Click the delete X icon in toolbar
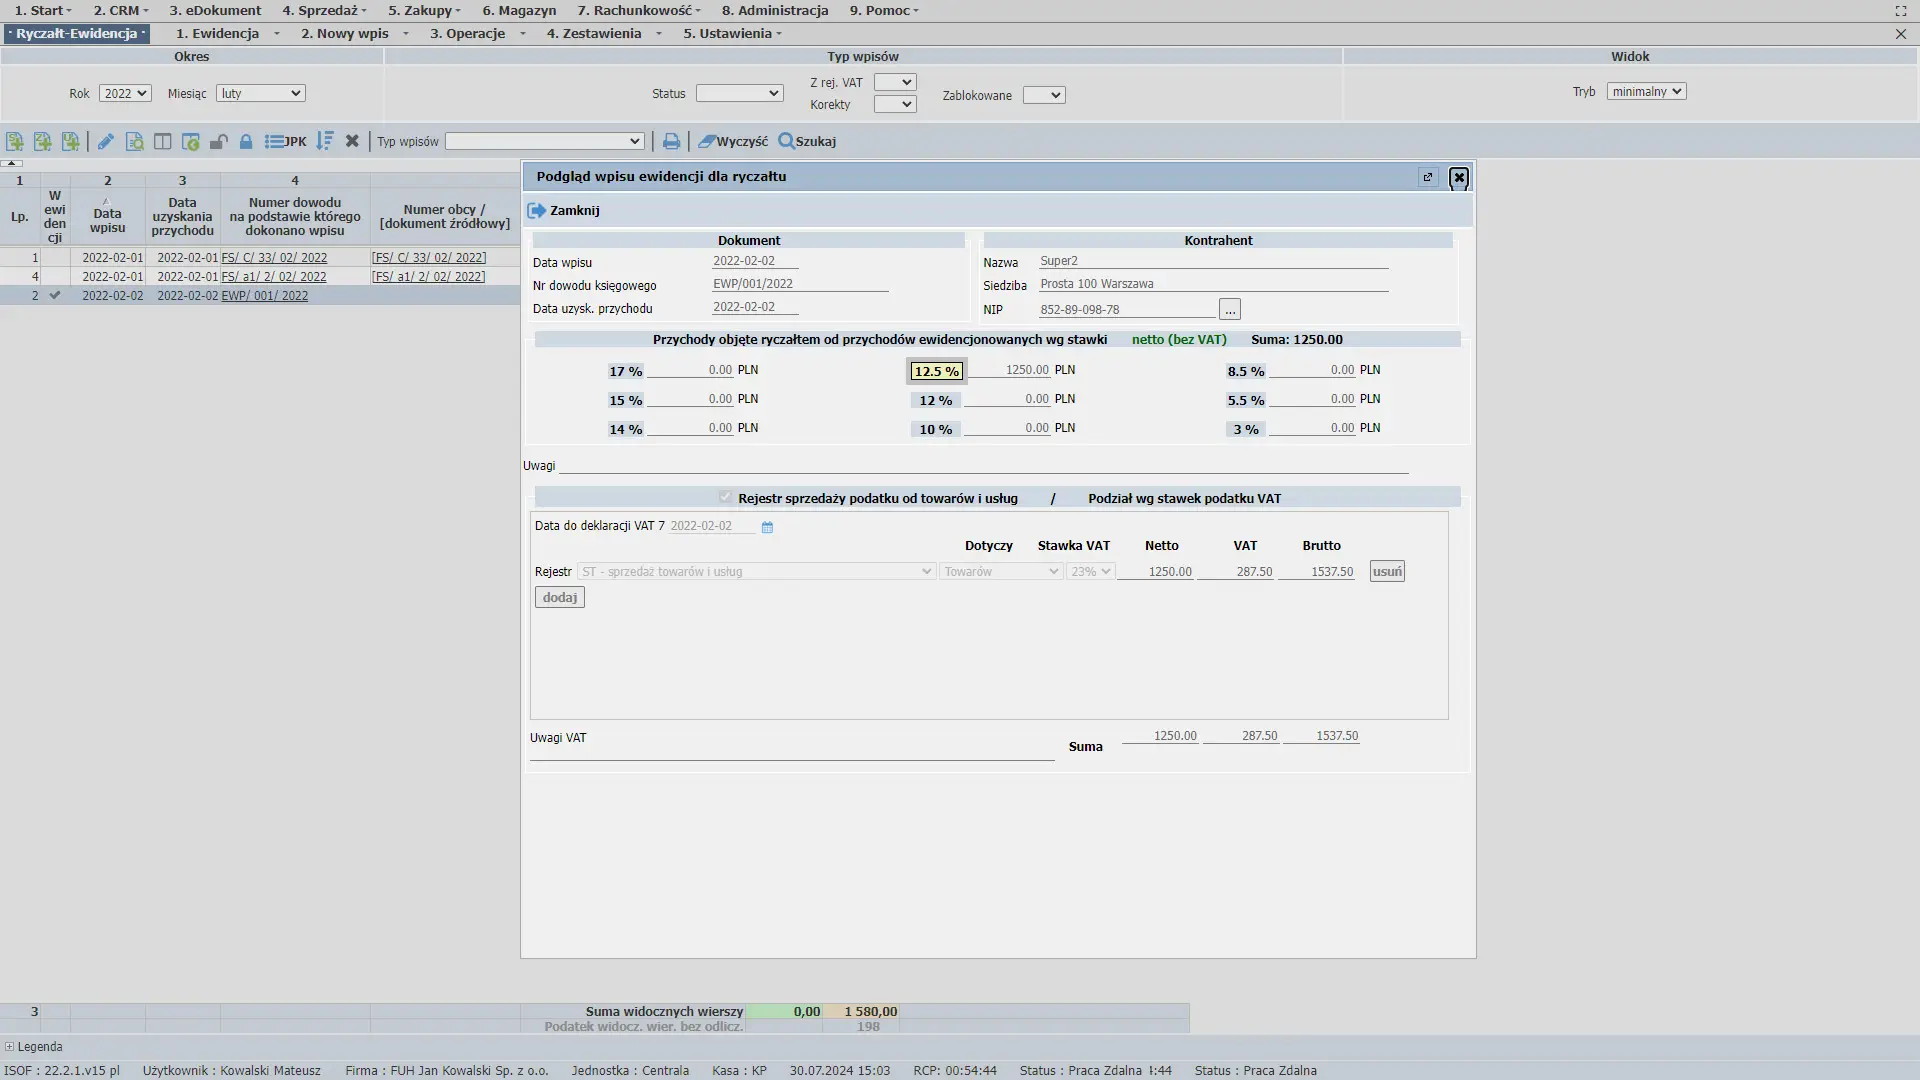The width and height of the screenshot is (1920, 1080). tap(352, 142)
